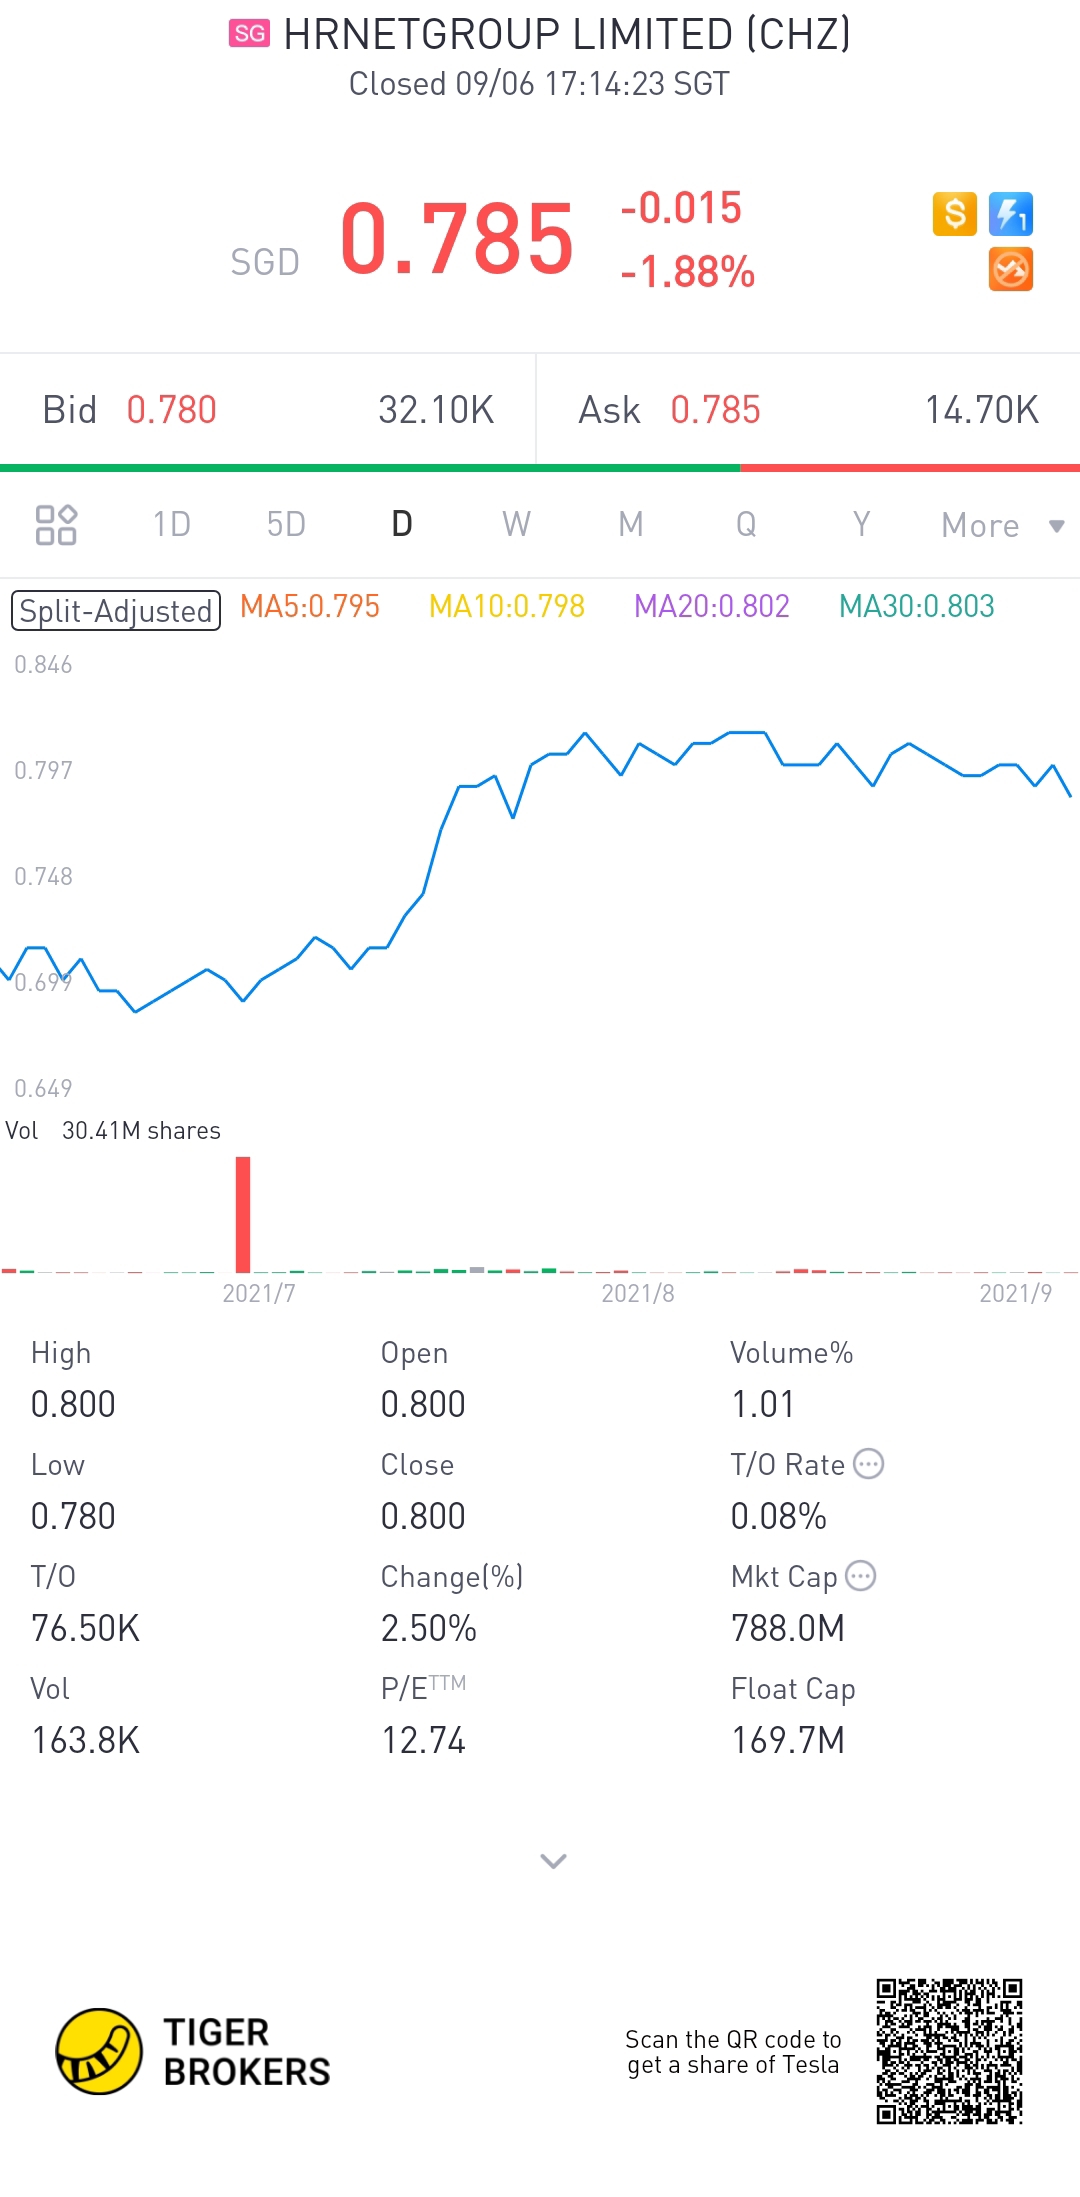Viewport: 1080px width, 2197px height.
Task: Expand more stock details chevron
Action: (x=553, y=1861)
